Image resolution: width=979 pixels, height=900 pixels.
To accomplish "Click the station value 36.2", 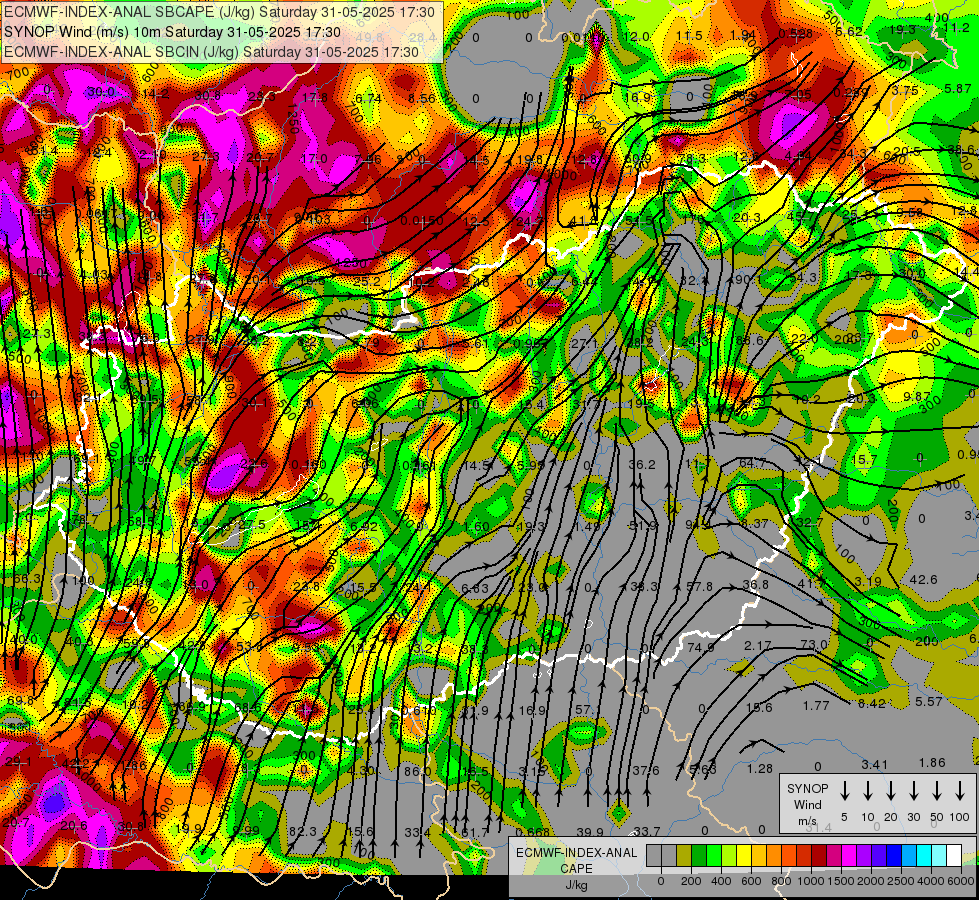I will point(642,465).
